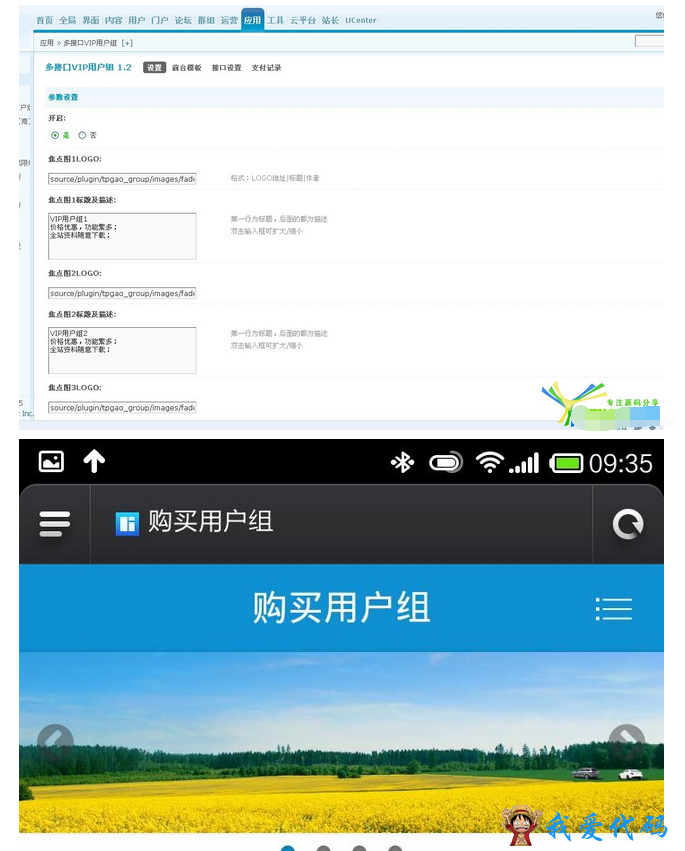Click the 09:35 clock in status bar
The image size is (685, 851).
(x=620, y=463)
